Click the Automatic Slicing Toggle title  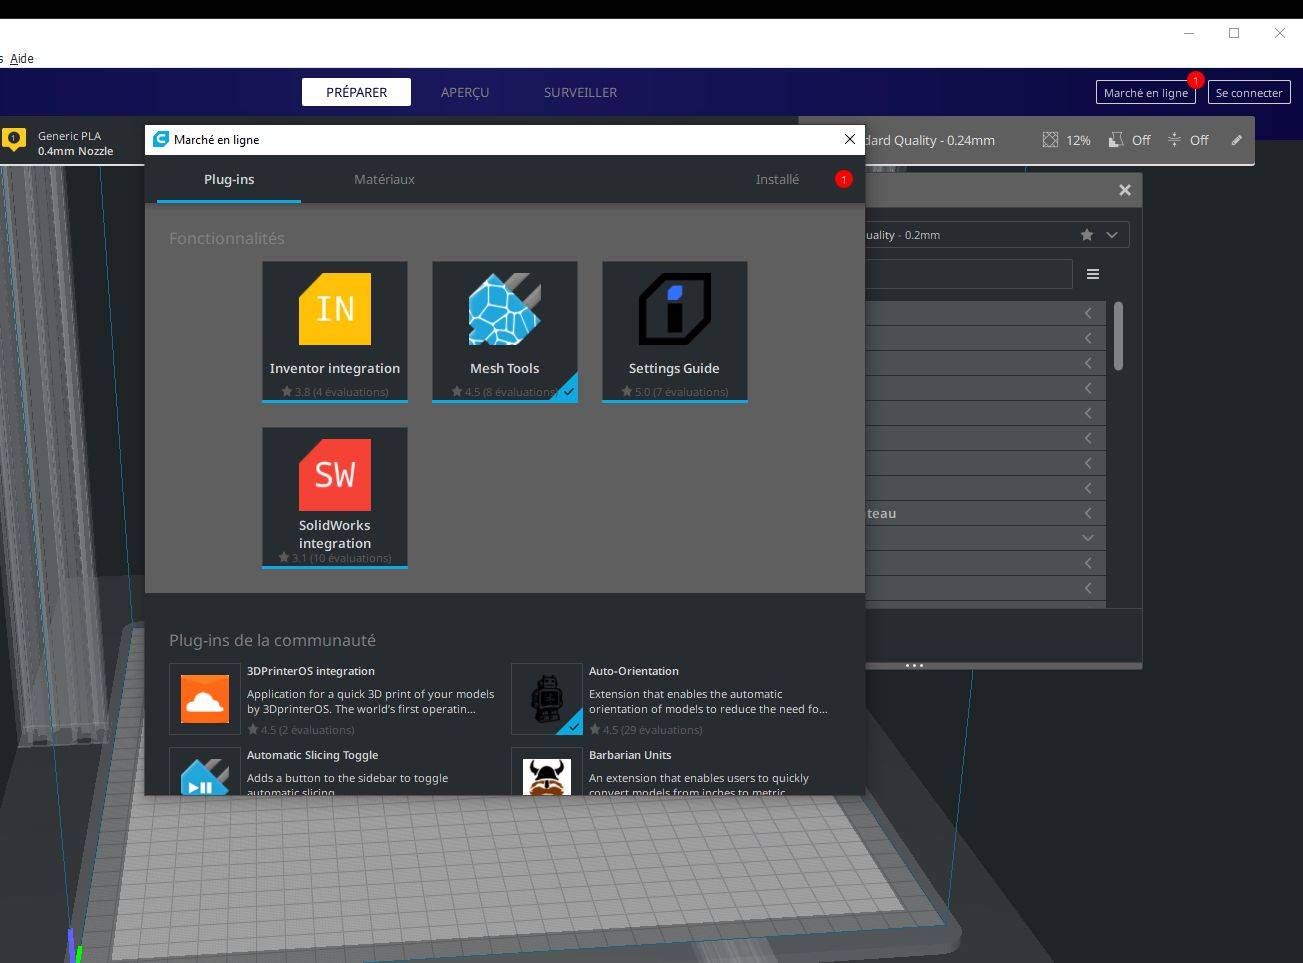tap(312, 755)
